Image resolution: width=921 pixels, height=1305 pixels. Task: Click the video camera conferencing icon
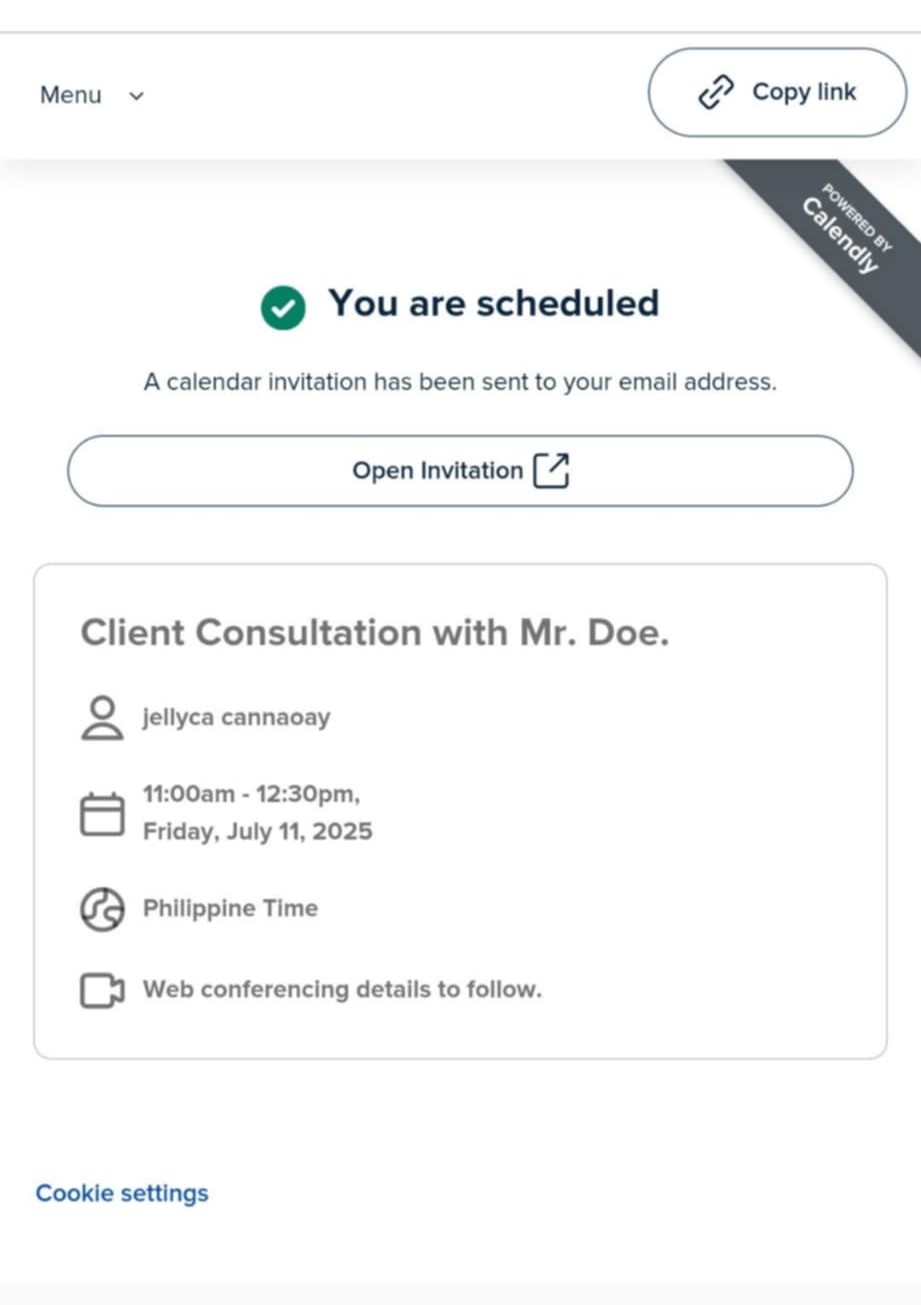(x=102, y=991)
